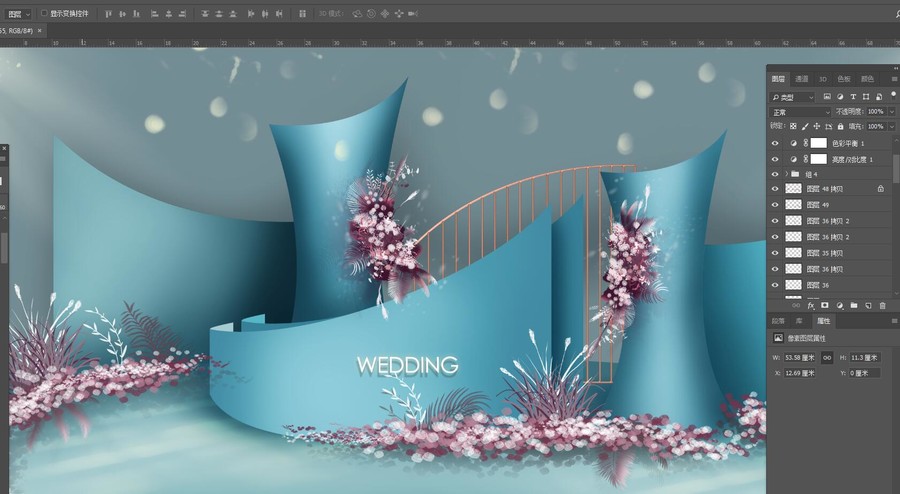
Task: Open the 图层 auto-select dropdown in options bar
Action: [18, 14]
